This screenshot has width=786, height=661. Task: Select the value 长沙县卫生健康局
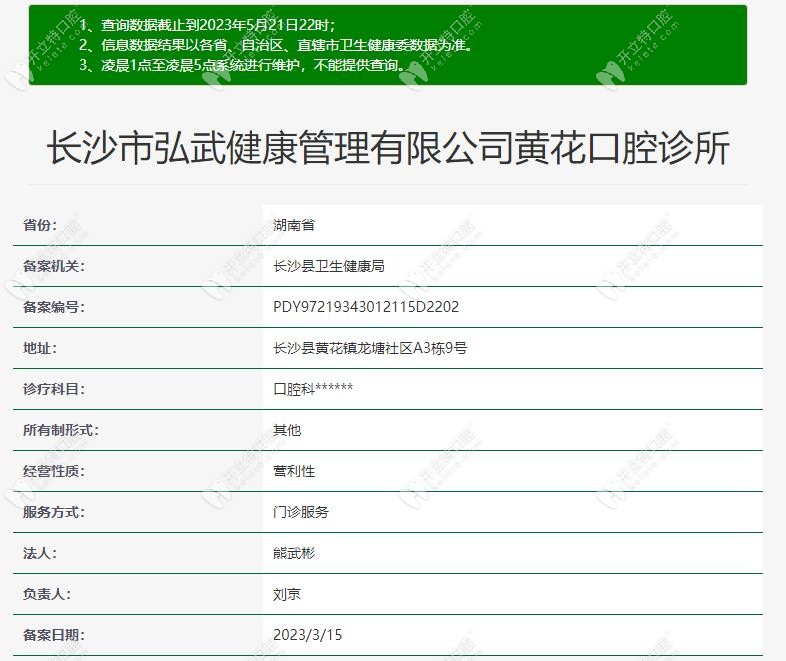[x=329, y=266]
